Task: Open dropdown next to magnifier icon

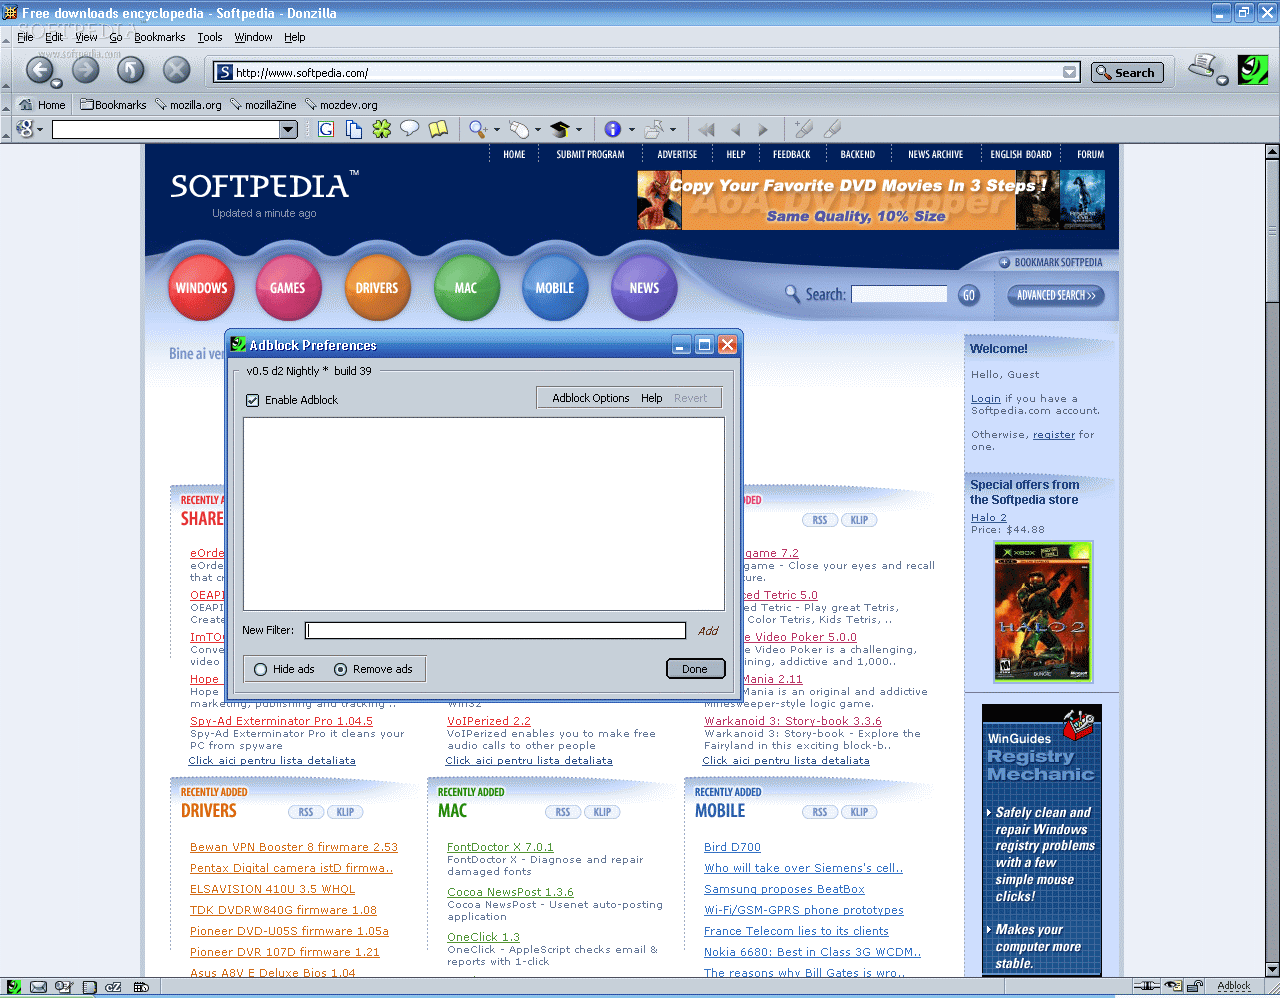Action: click(x=496, y=130)
